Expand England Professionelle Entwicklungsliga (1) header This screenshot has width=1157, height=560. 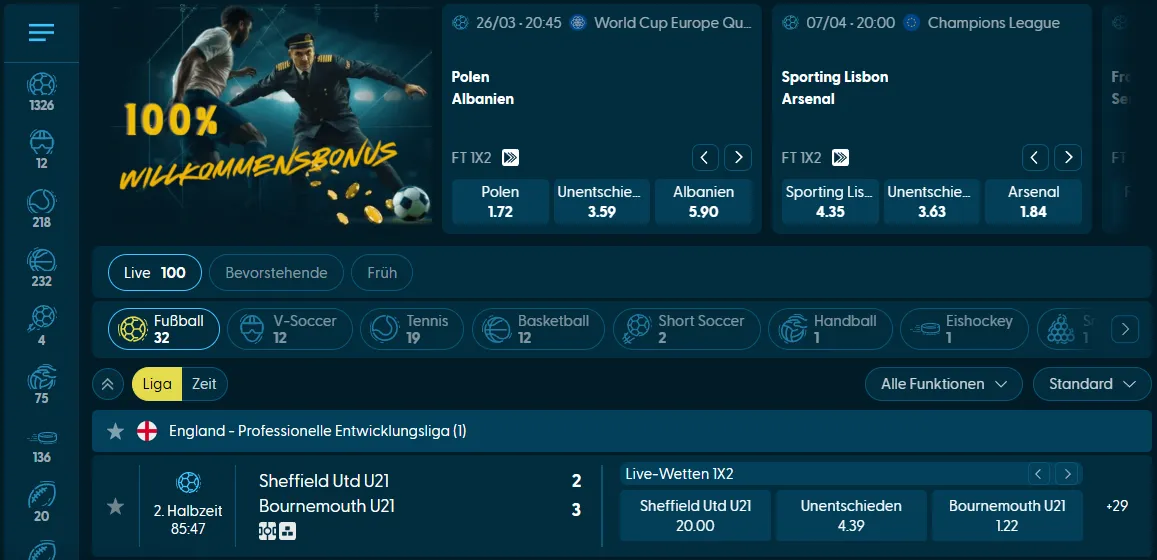pyautogui.click(x=621, y=431)
